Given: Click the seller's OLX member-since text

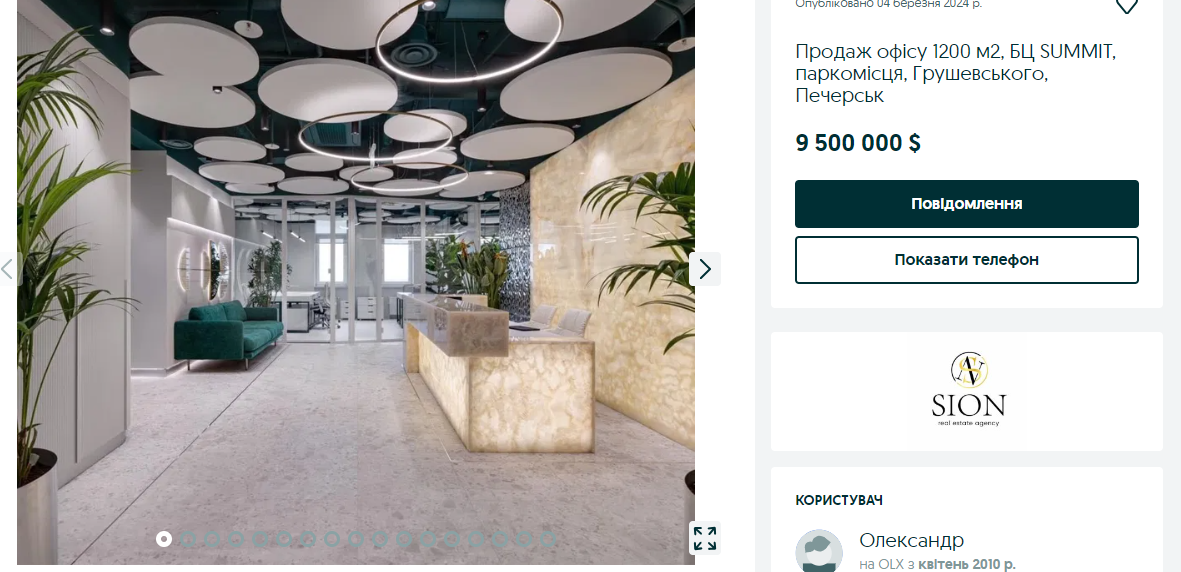Looking at the screenshot, I should 937,564.
